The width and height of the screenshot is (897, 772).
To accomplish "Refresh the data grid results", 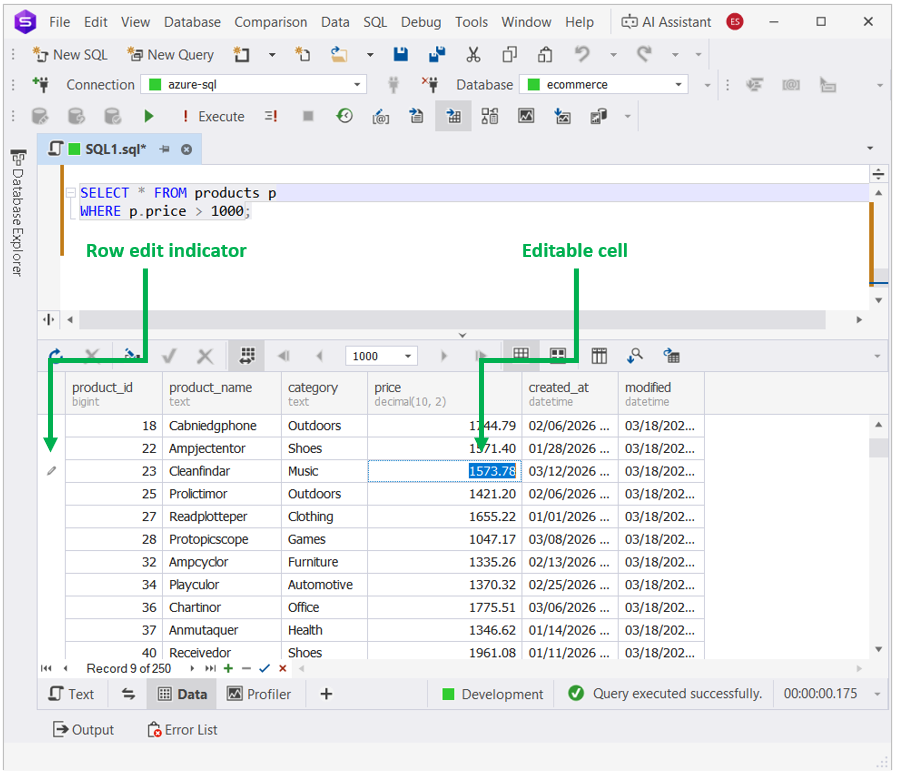I will point(55,356).
